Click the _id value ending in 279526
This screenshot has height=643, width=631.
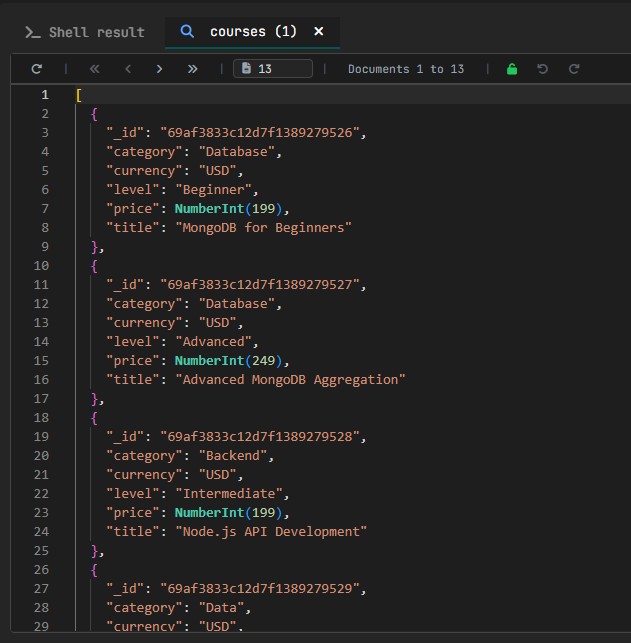point(260,133)
